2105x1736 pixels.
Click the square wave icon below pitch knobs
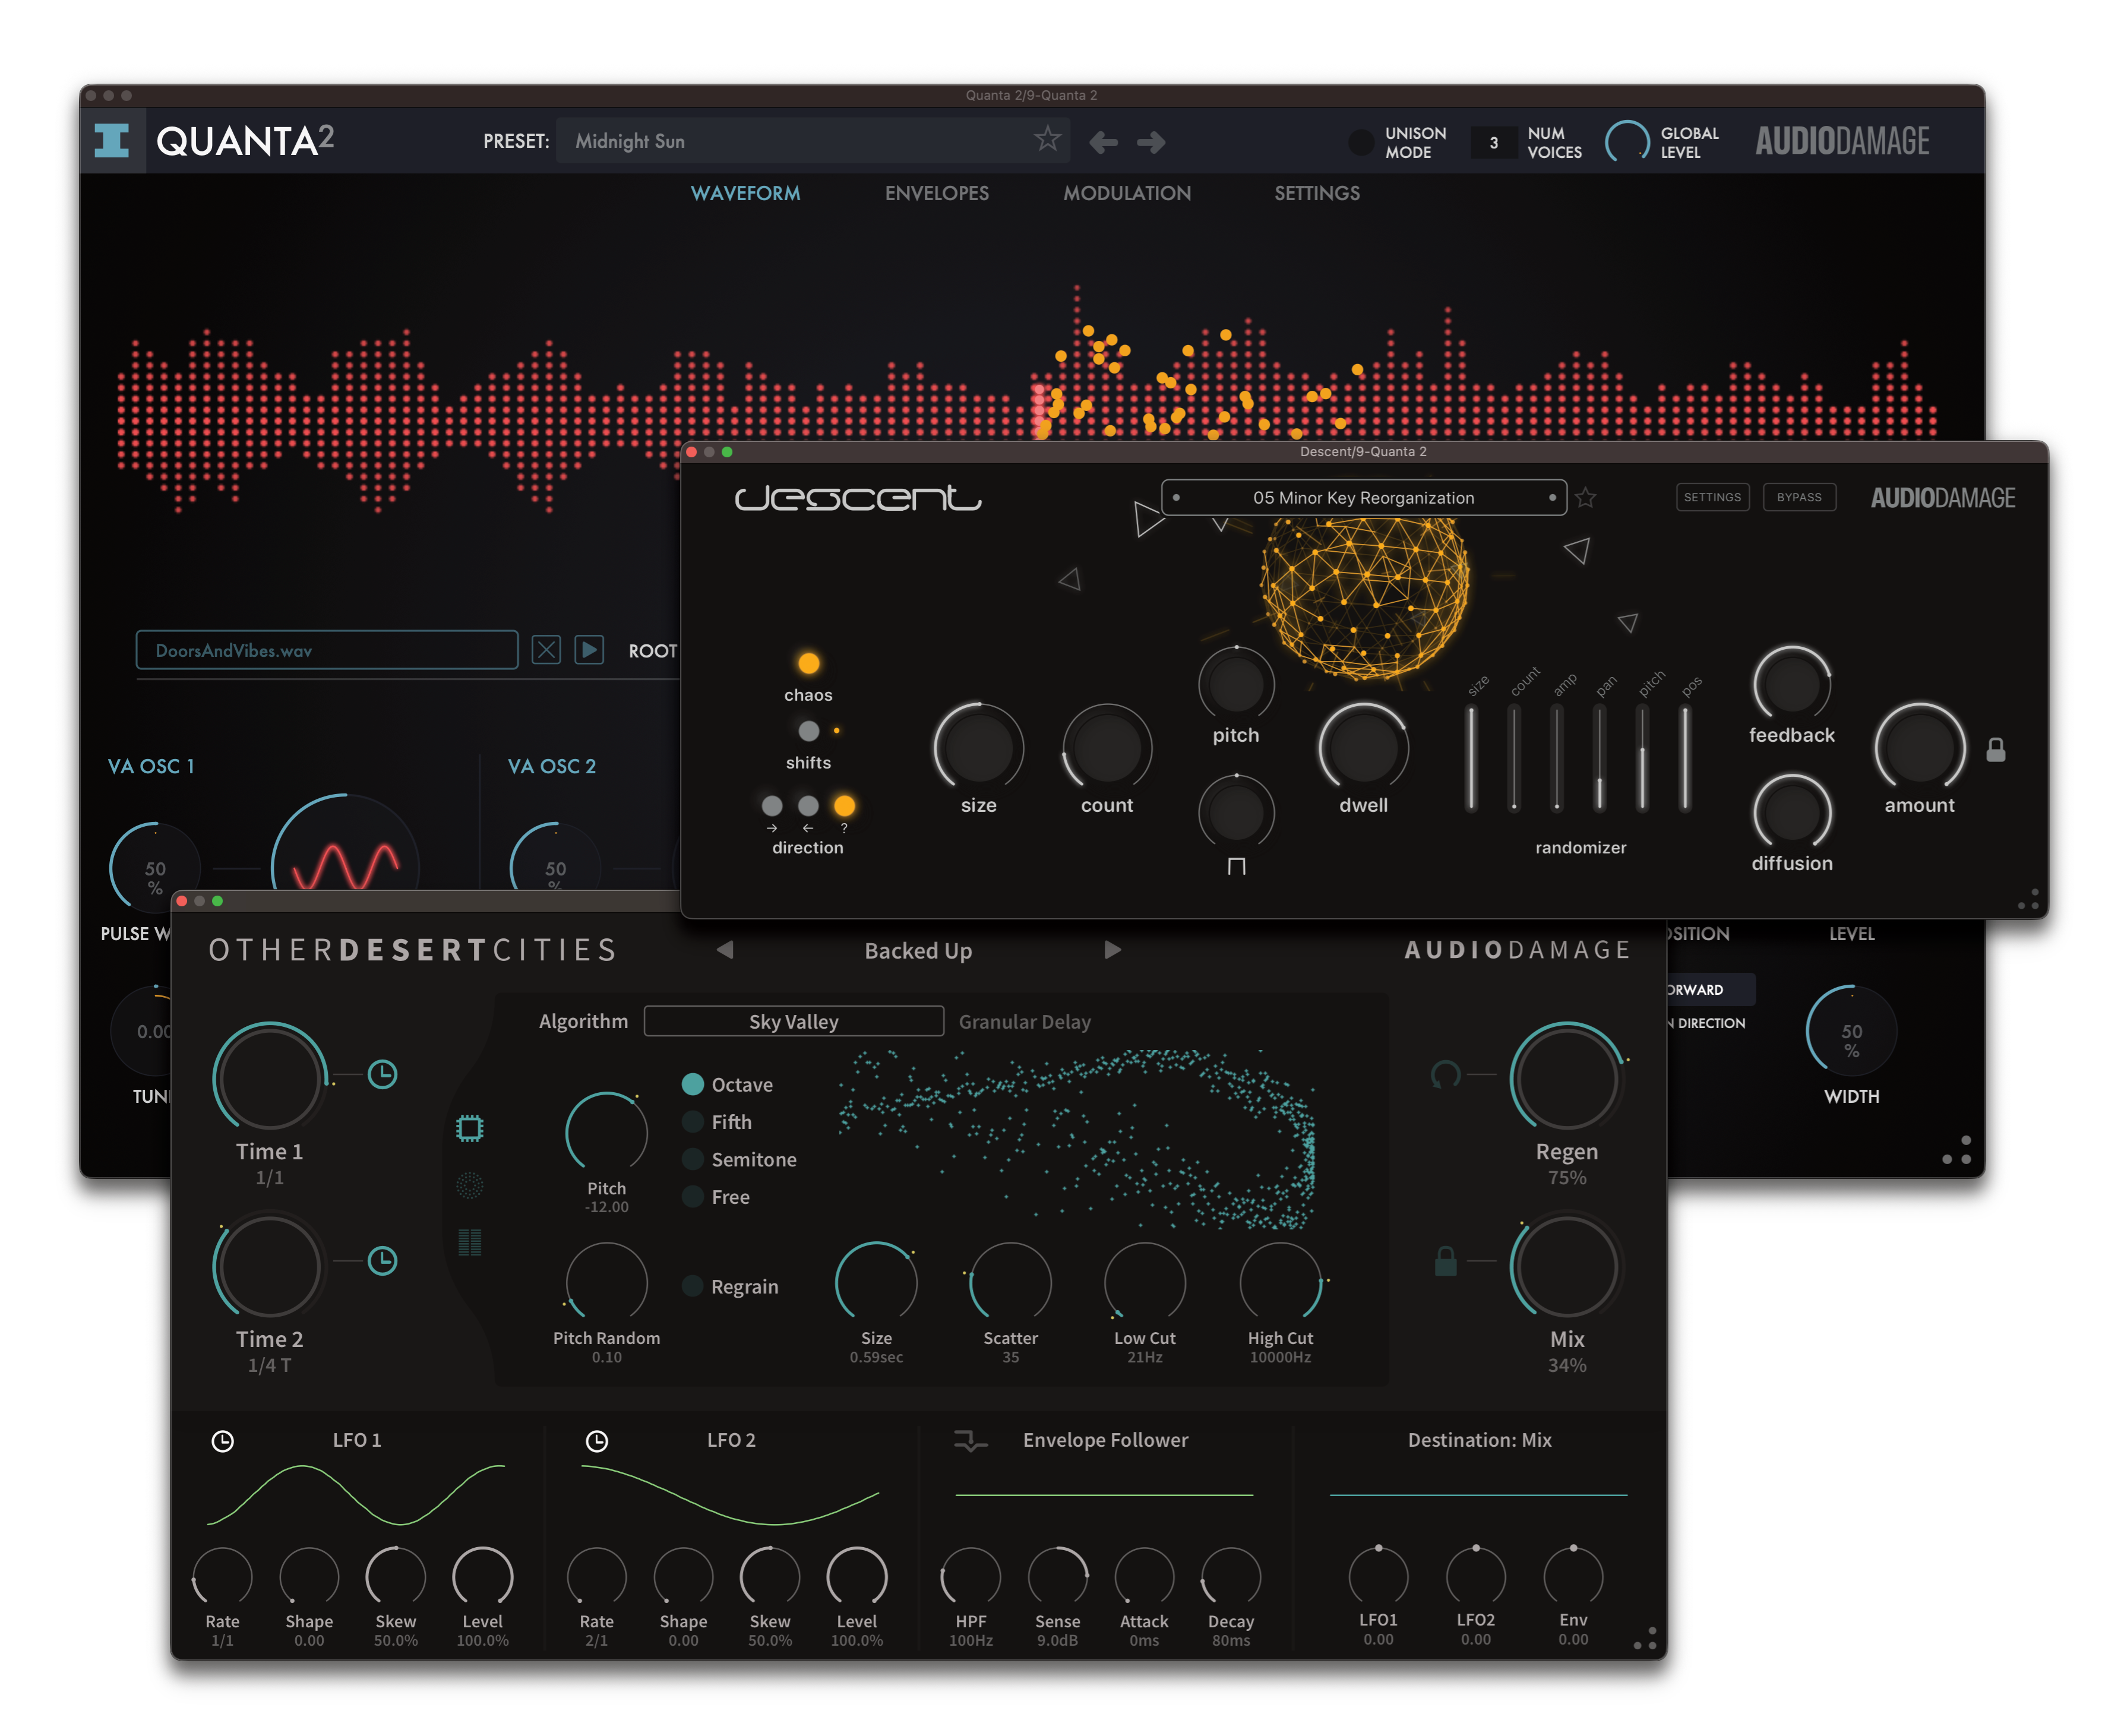(x=1236, y=866)
